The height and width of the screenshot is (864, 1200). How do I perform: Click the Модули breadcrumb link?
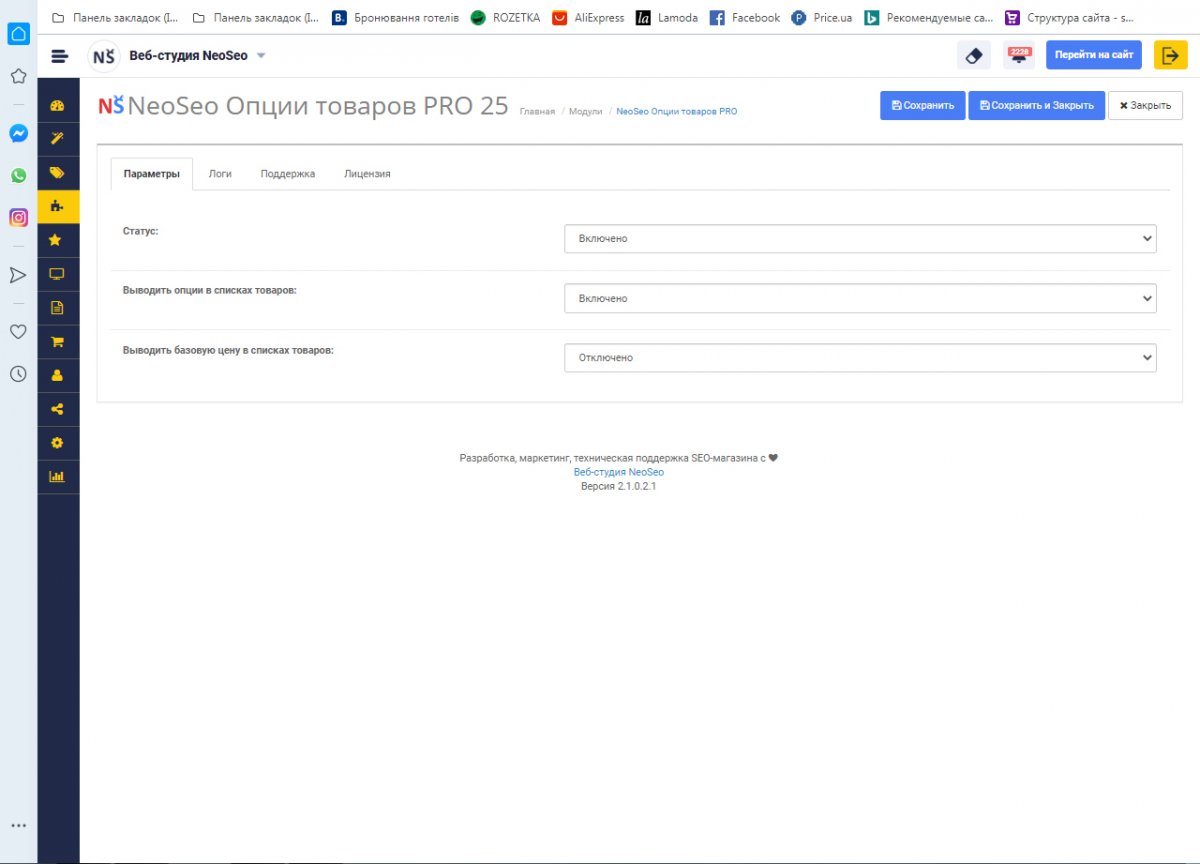pos(586,111)
